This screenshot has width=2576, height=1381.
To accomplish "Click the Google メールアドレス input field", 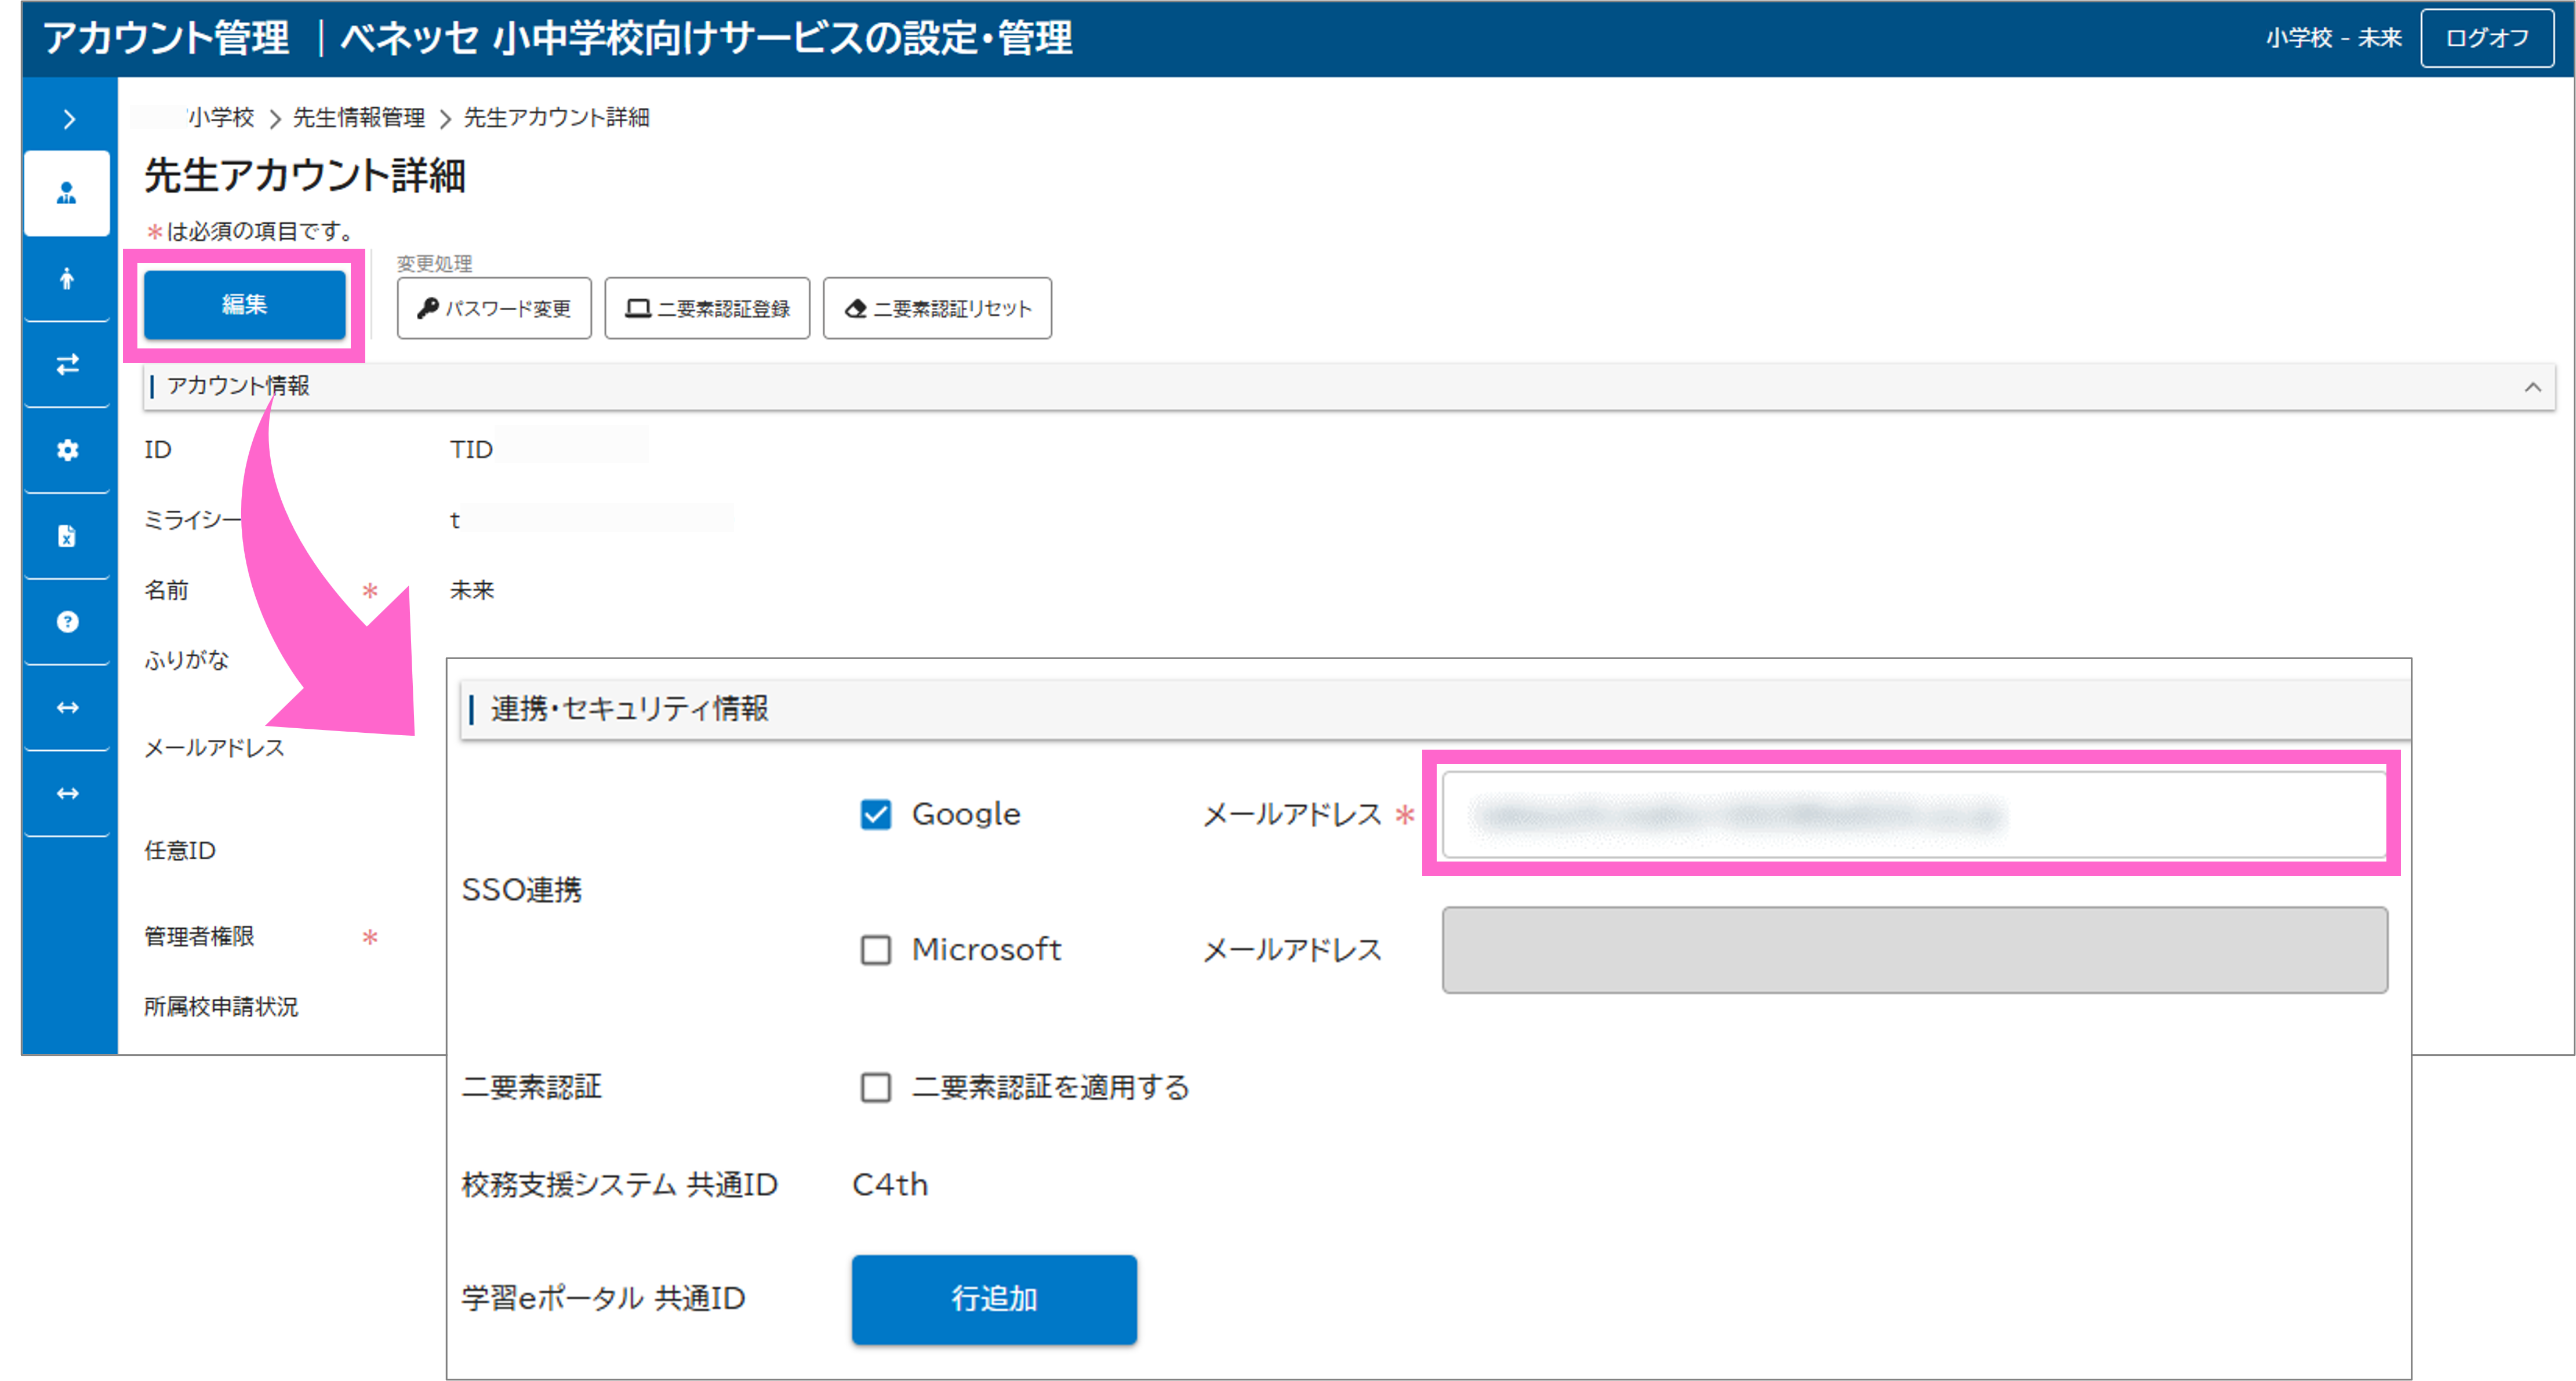I will (1913, 815).
